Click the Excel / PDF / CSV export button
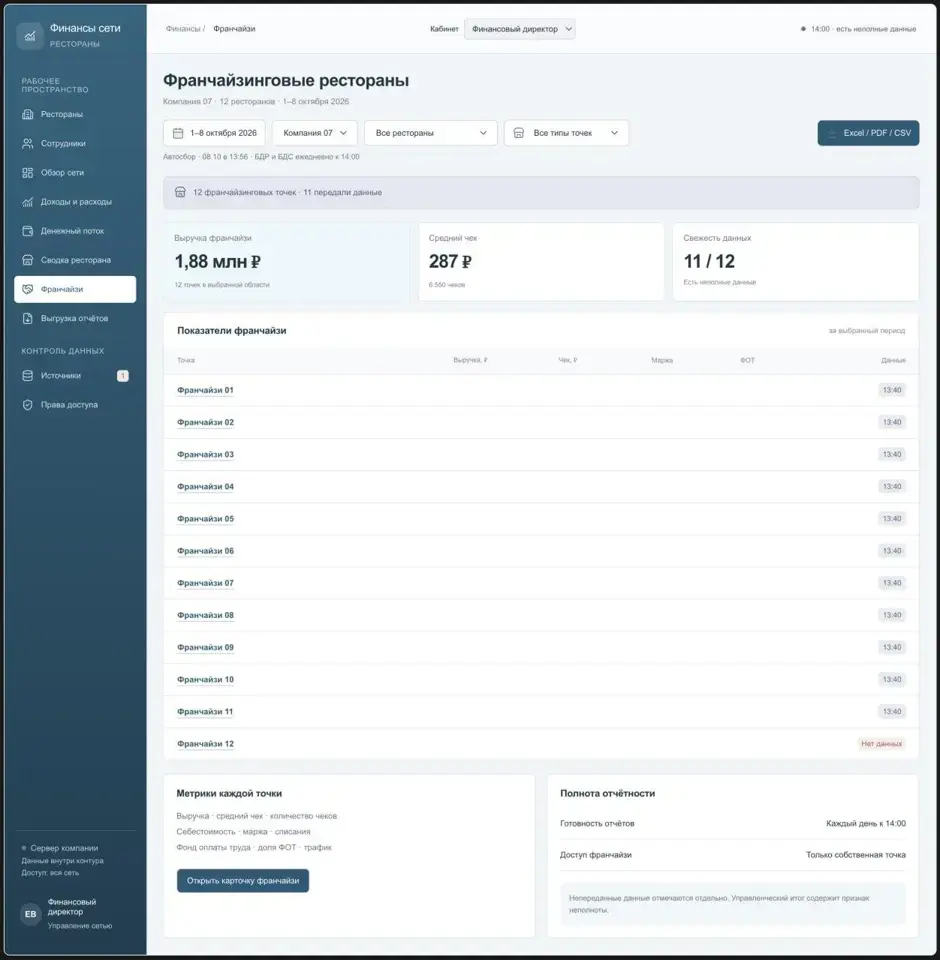 868,133
